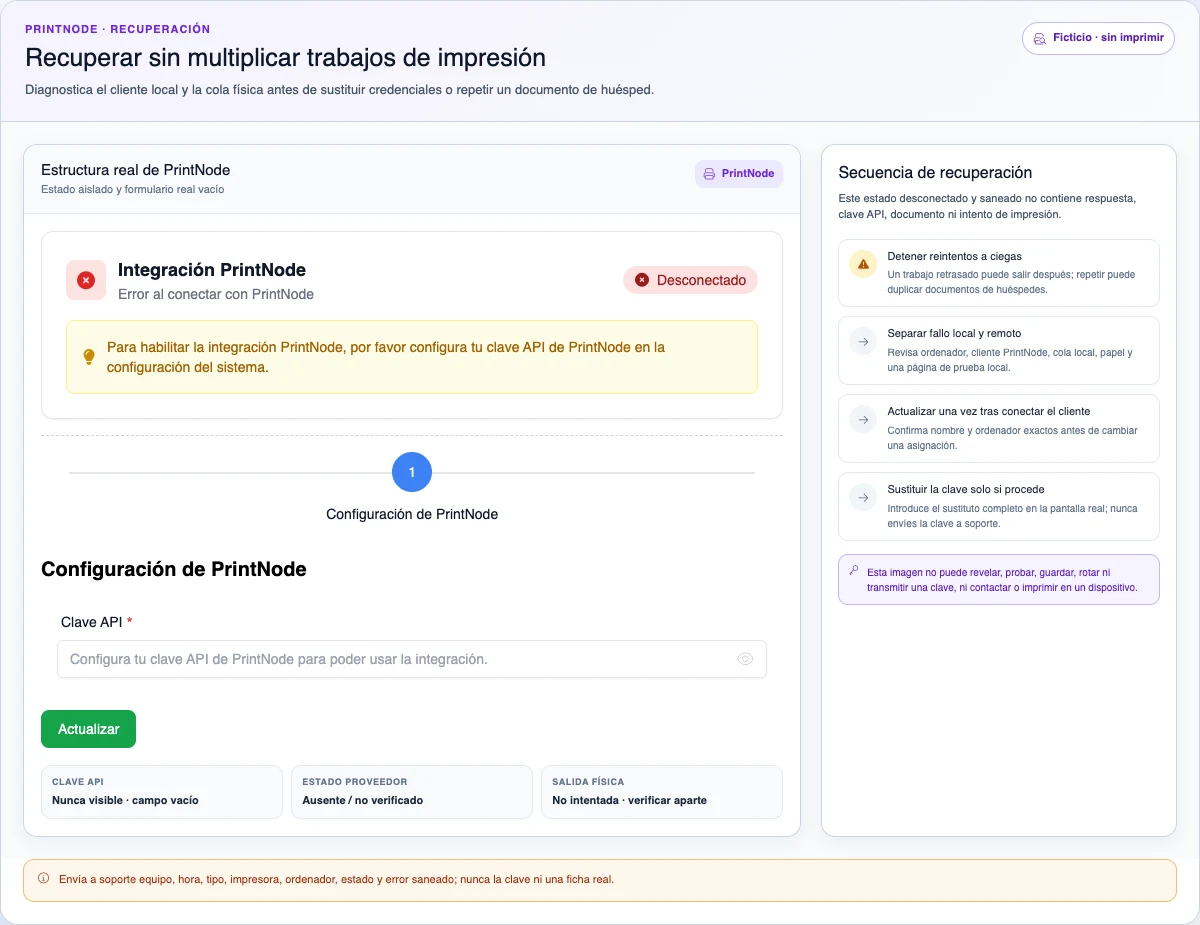Click the Secuencia de recuperación heading
This screenshot has width=1200, height=925.
pos(935,173)
